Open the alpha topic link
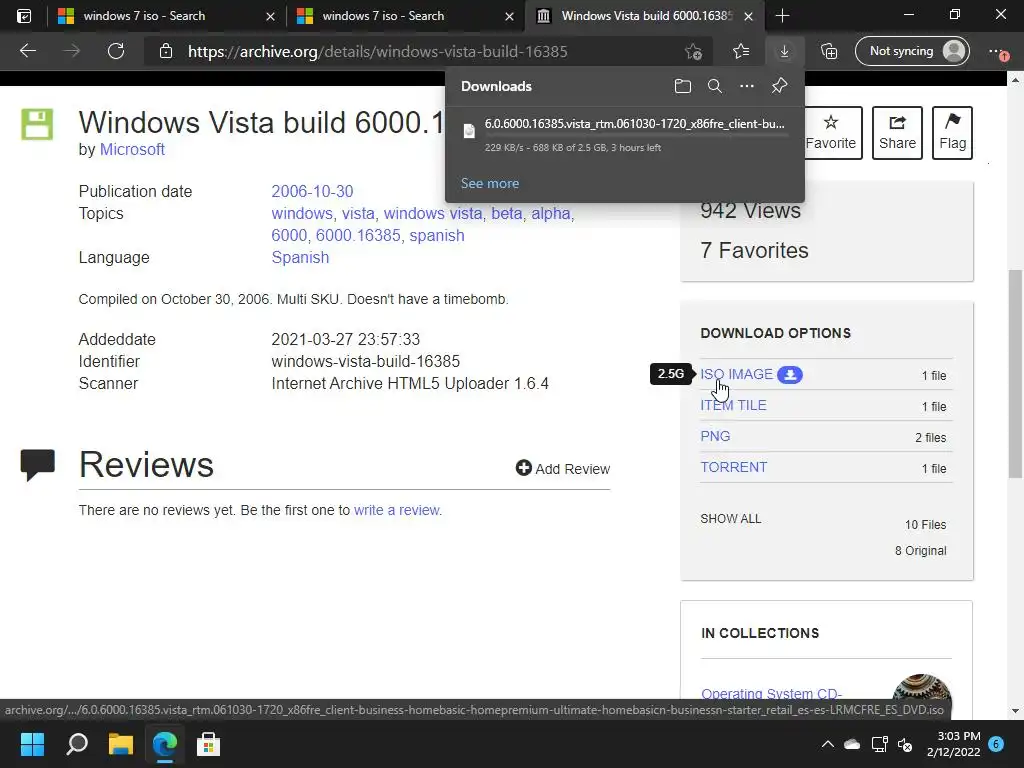Viewport: 1024px width, 768px height. 551,214
